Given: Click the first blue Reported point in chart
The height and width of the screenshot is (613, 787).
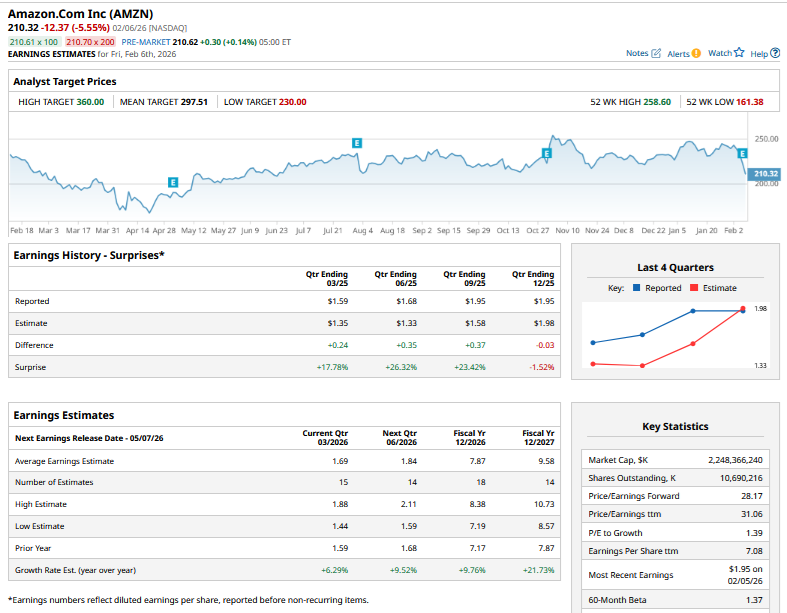Looking at the screenshot, I should coord(593,342).
